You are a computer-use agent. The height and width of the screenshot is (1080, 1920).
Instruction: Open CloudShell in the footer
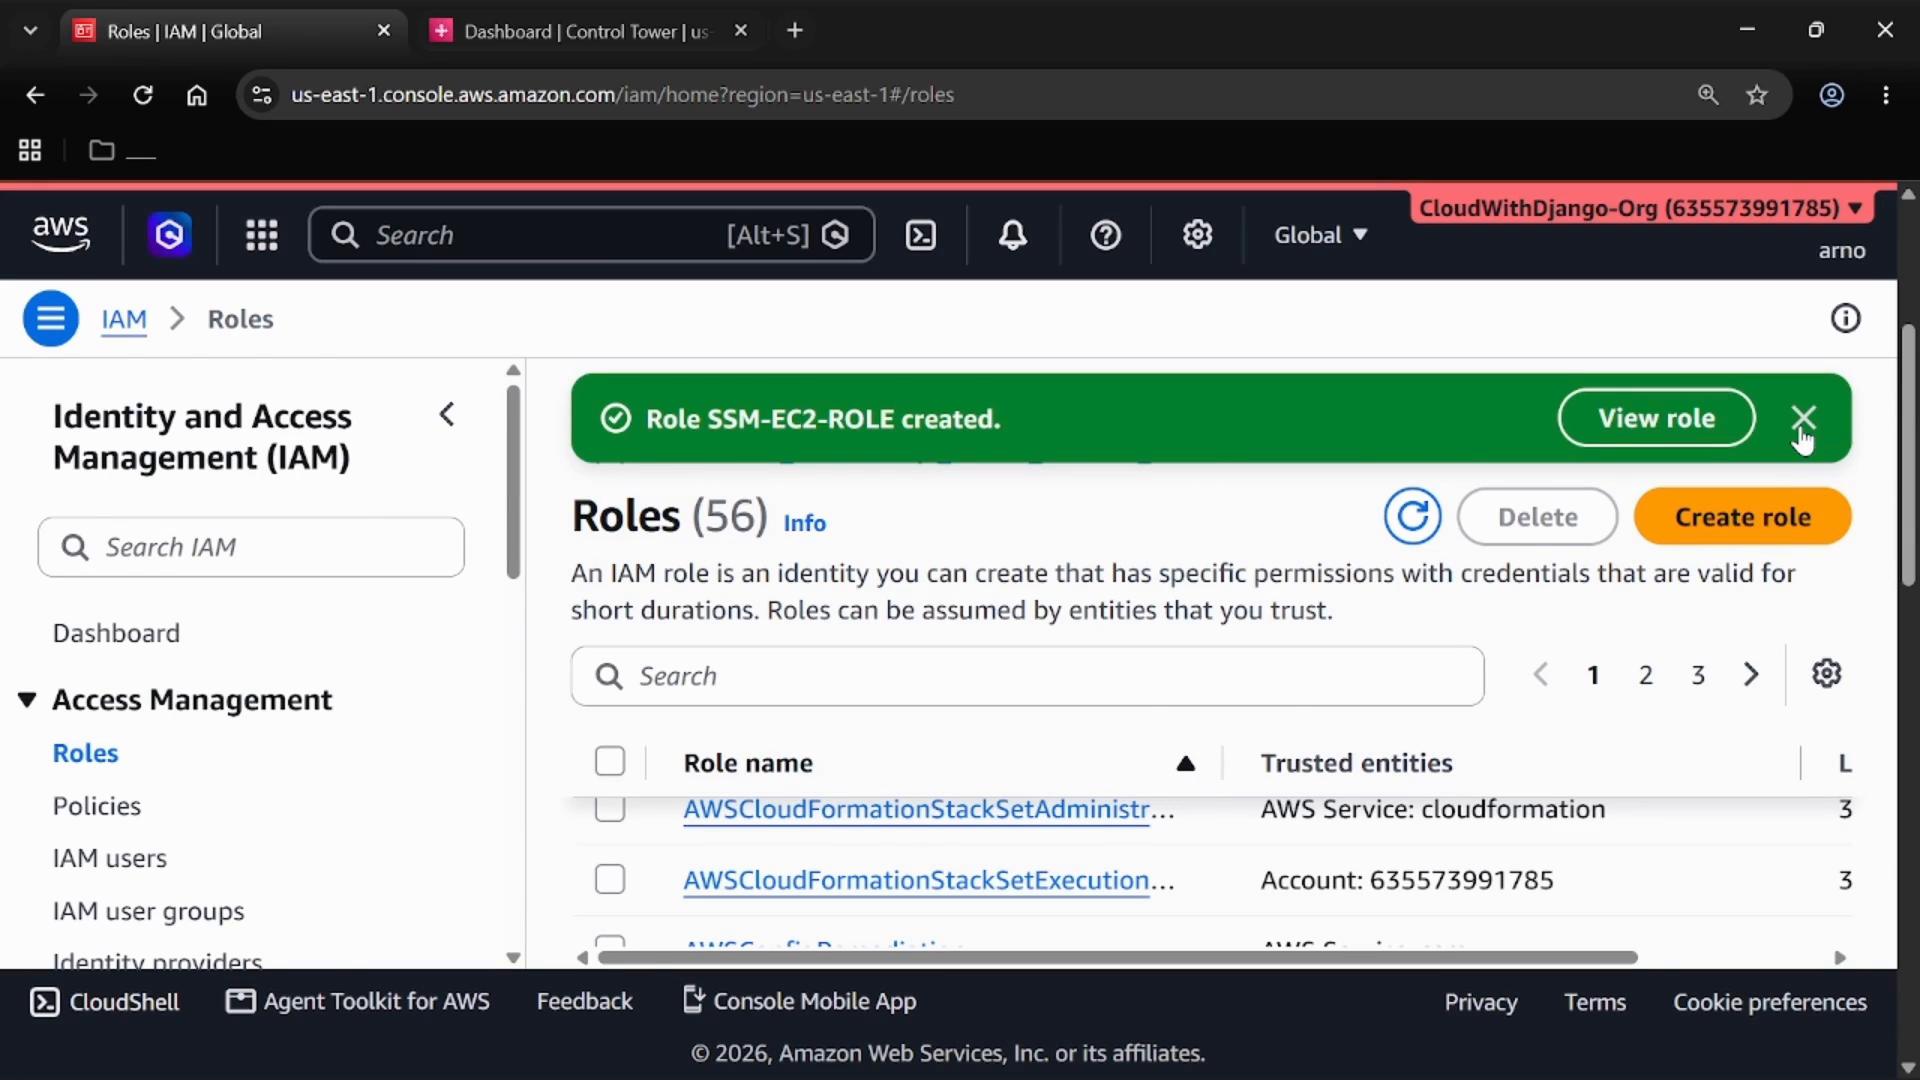[x=105, y=1002]
